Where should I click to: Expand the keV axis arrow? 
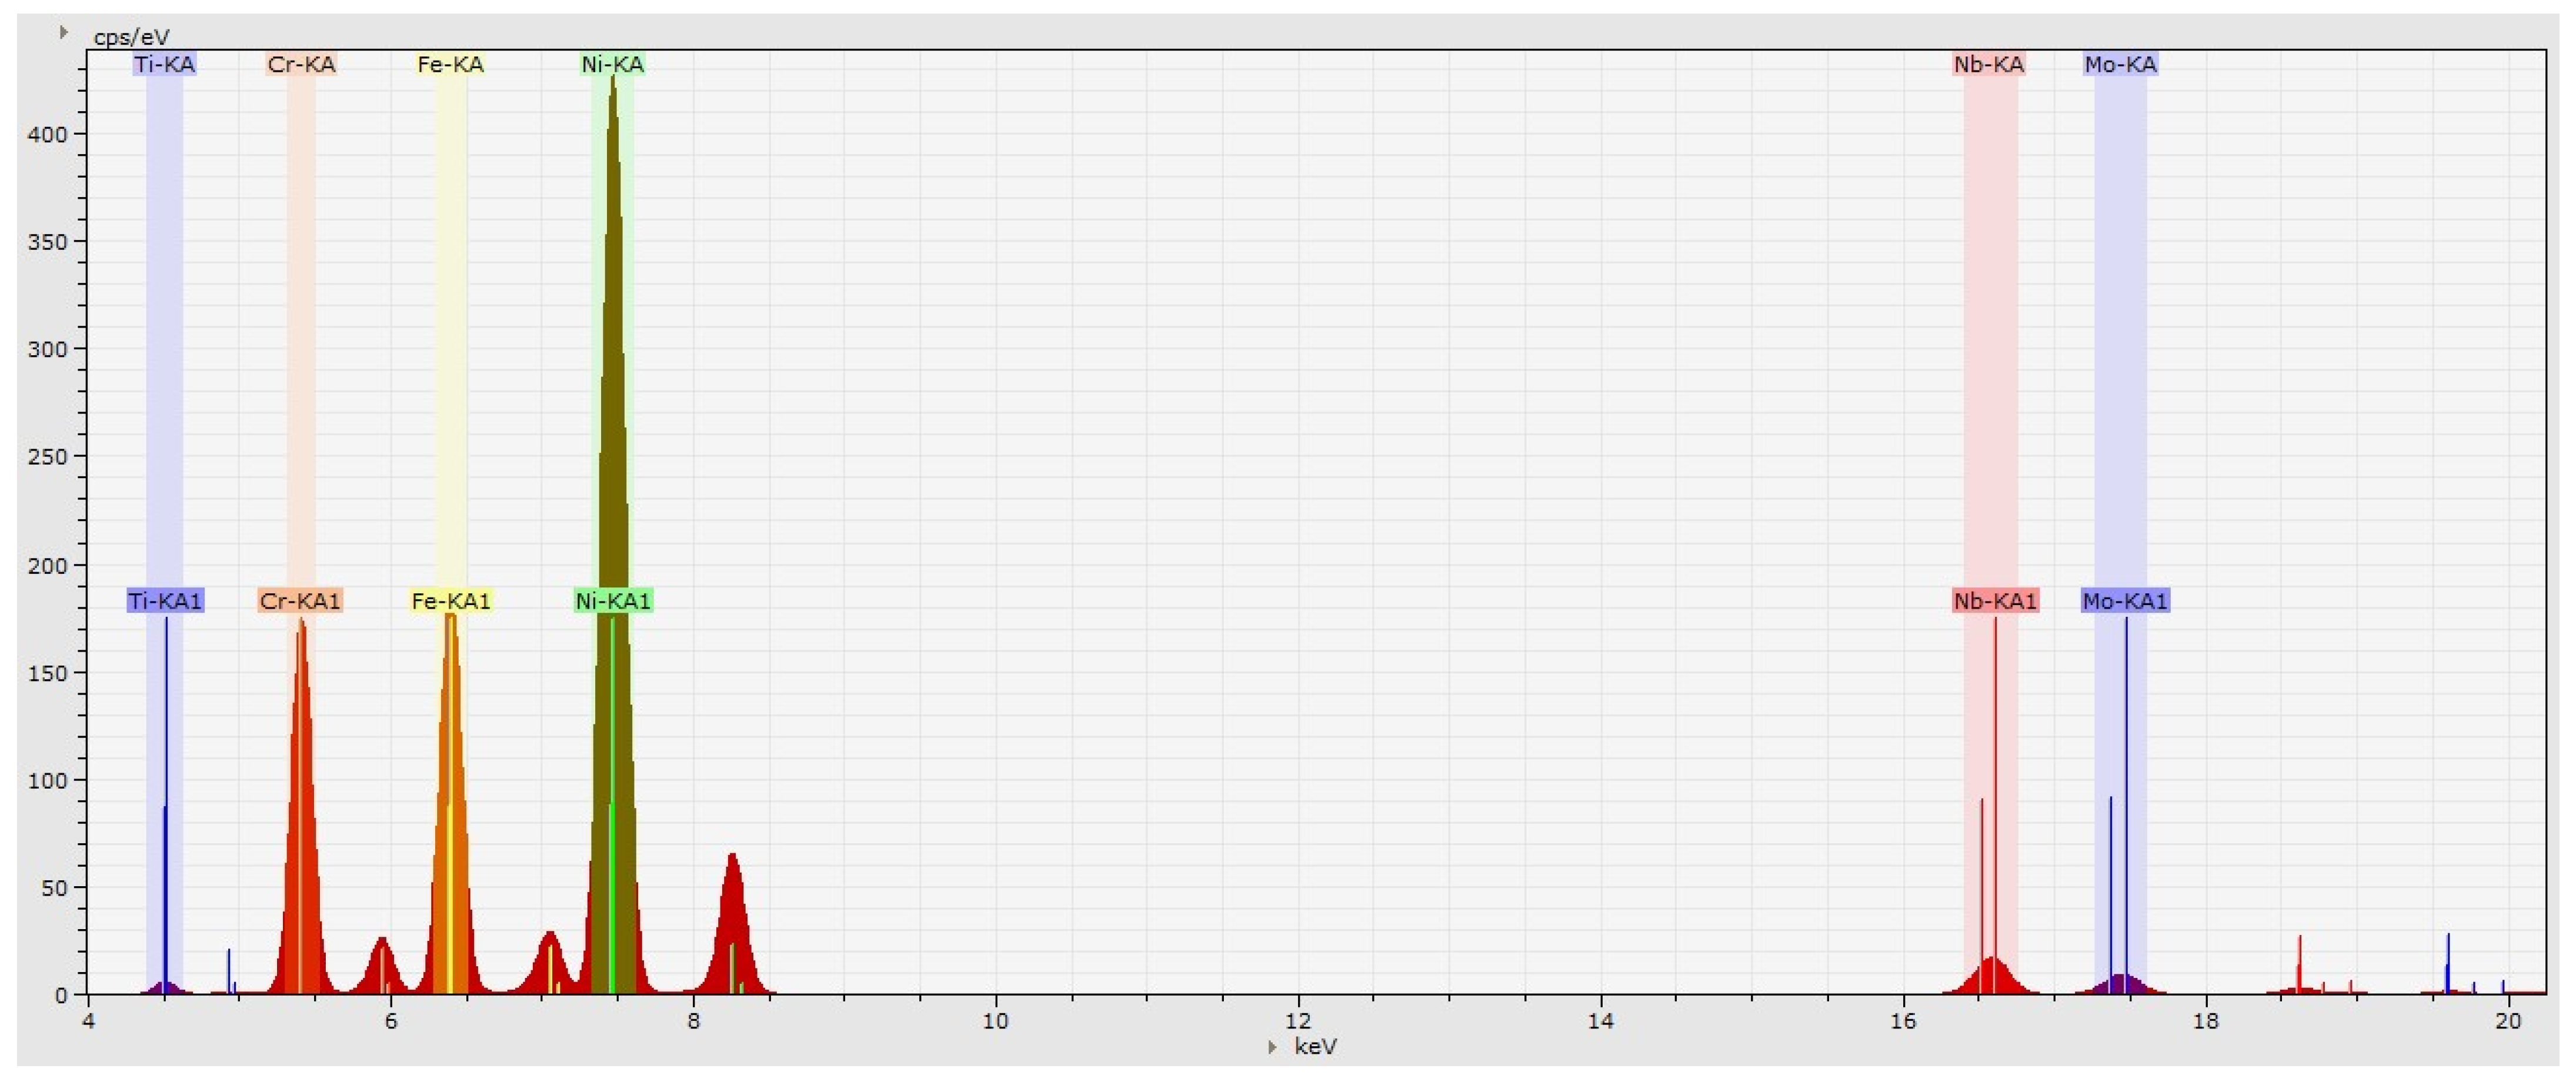pos(1272,1047)
